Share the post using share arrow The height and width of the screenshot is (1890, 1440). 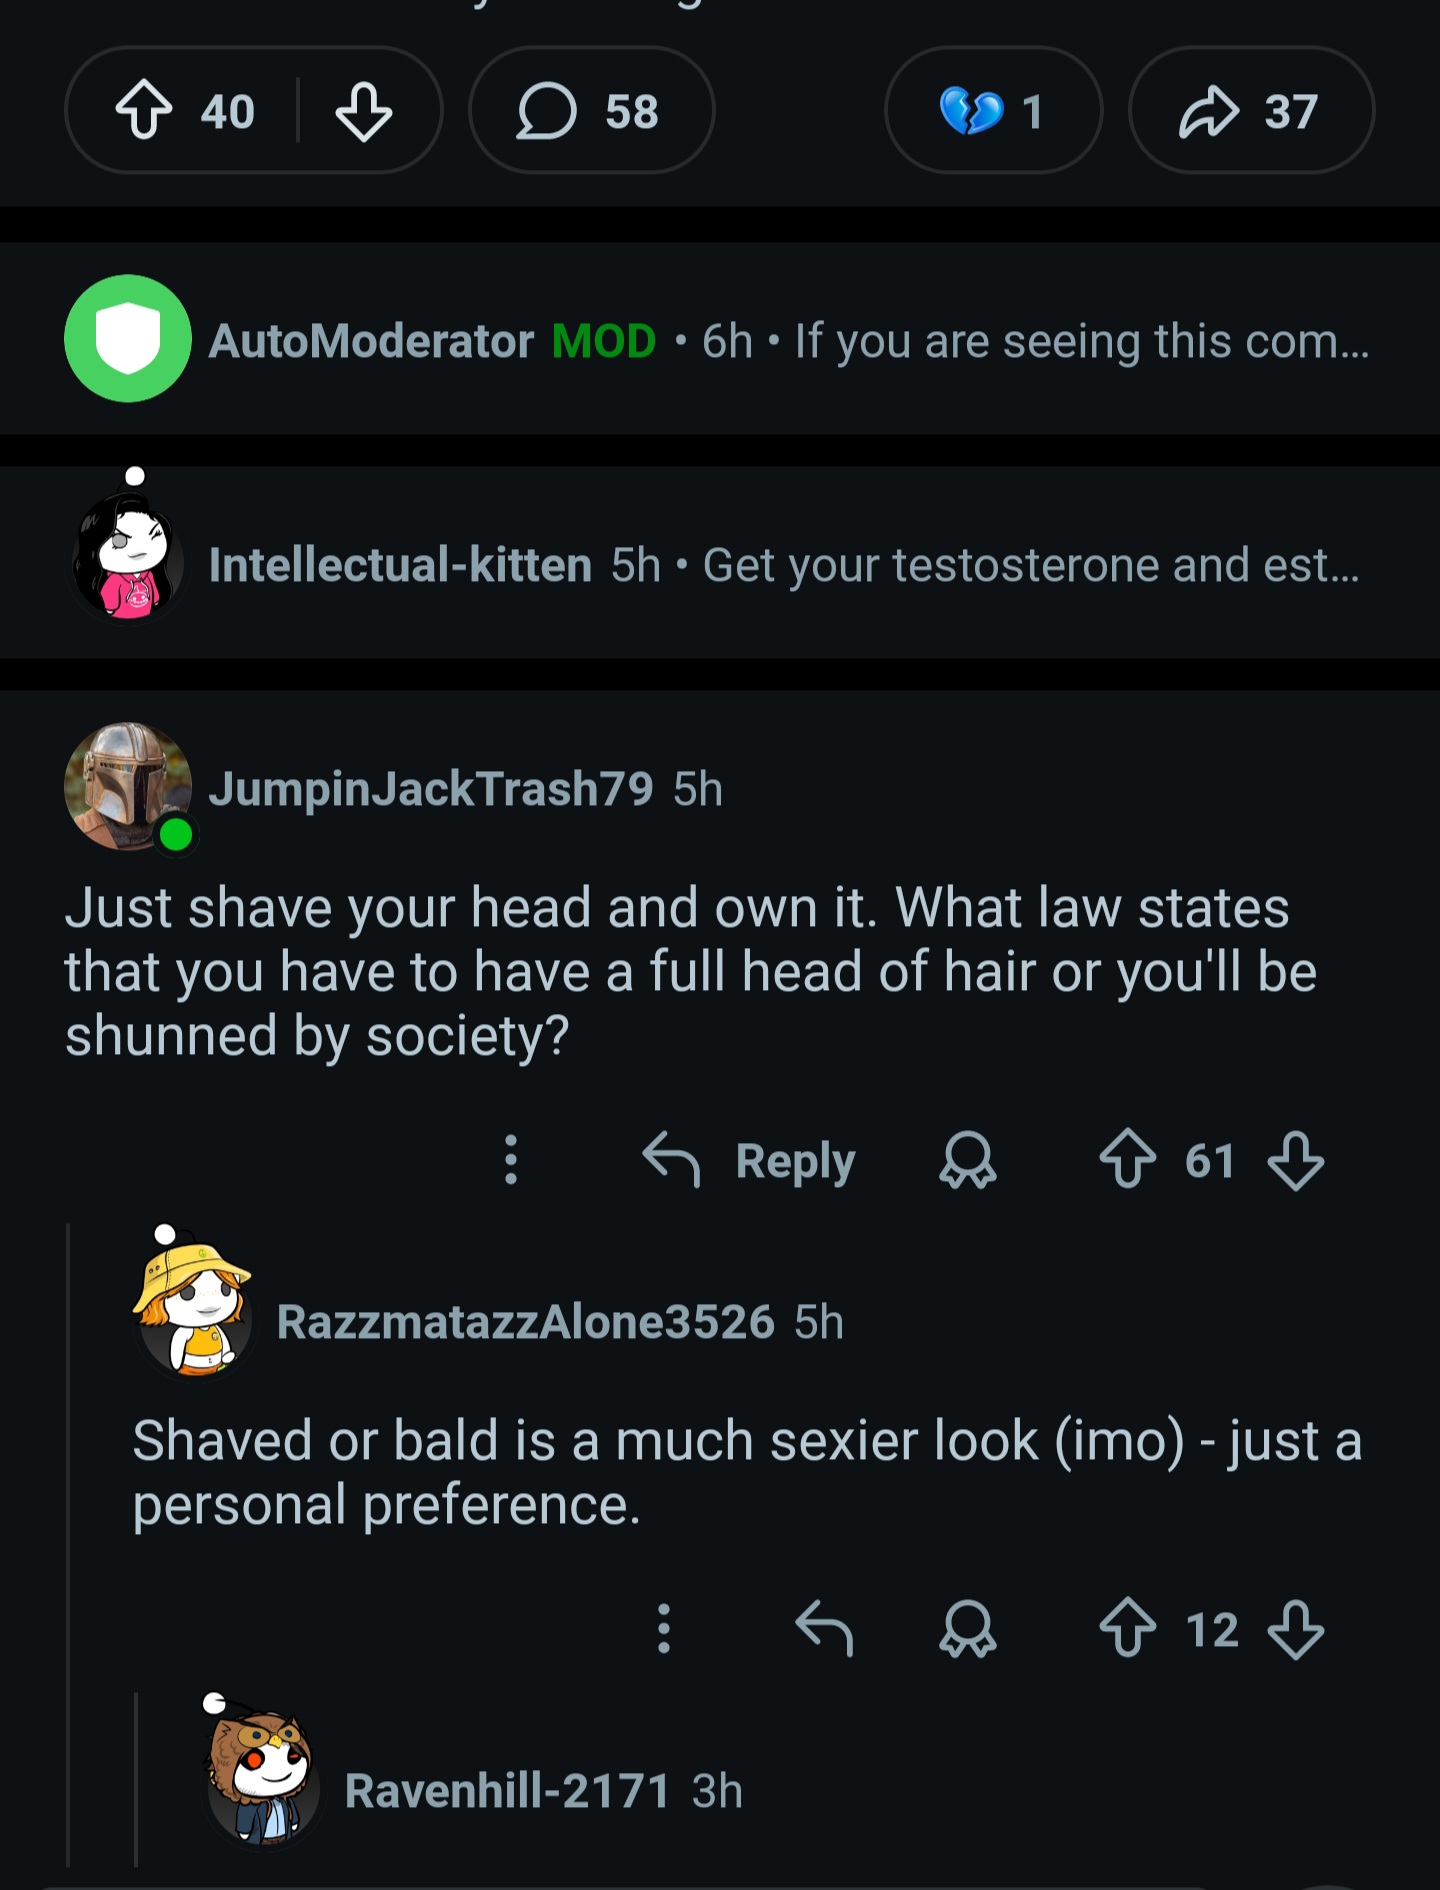[1250, 110]
